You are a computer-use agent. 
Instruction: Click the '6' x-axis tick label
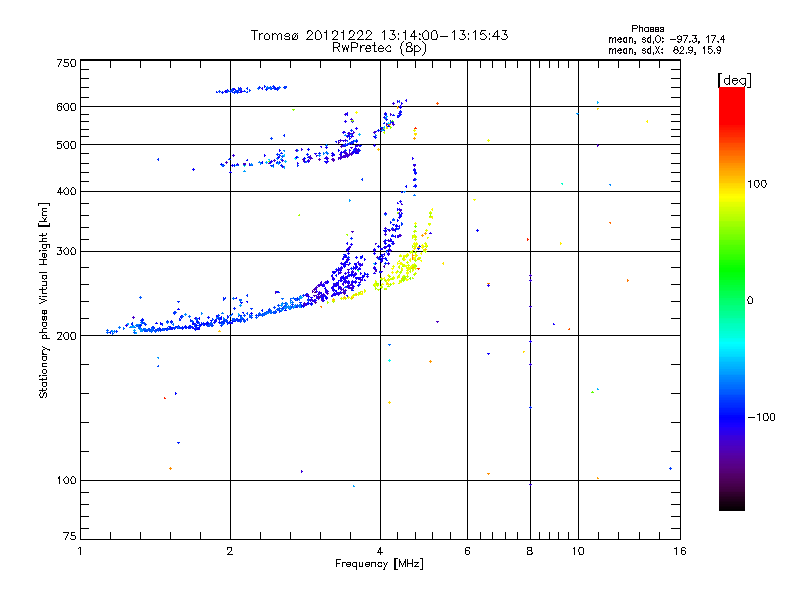click(467, 551)
